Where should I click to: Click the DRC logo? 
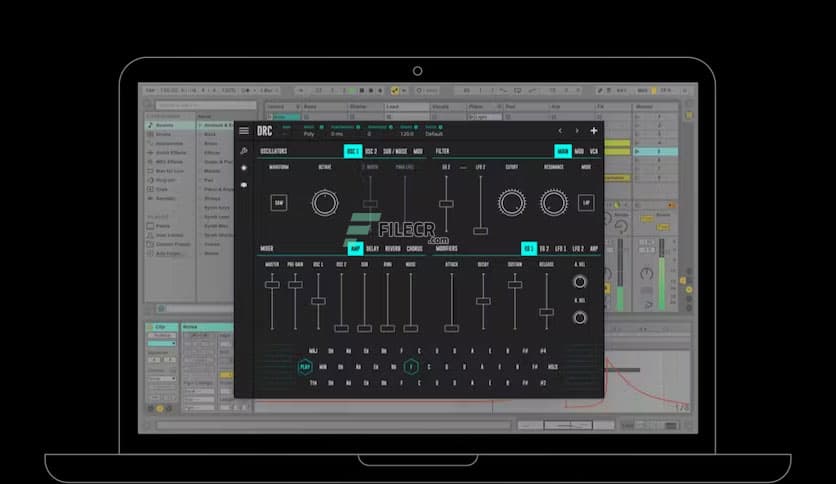264,131
